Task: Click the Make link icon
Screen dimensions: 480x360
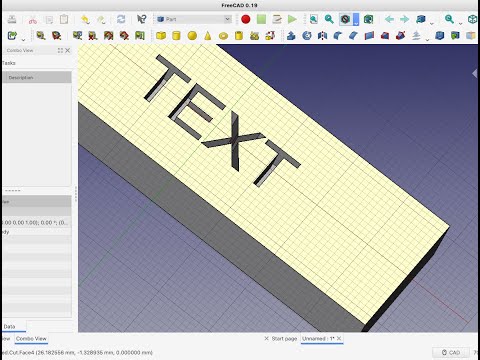Action: point(12,35)
